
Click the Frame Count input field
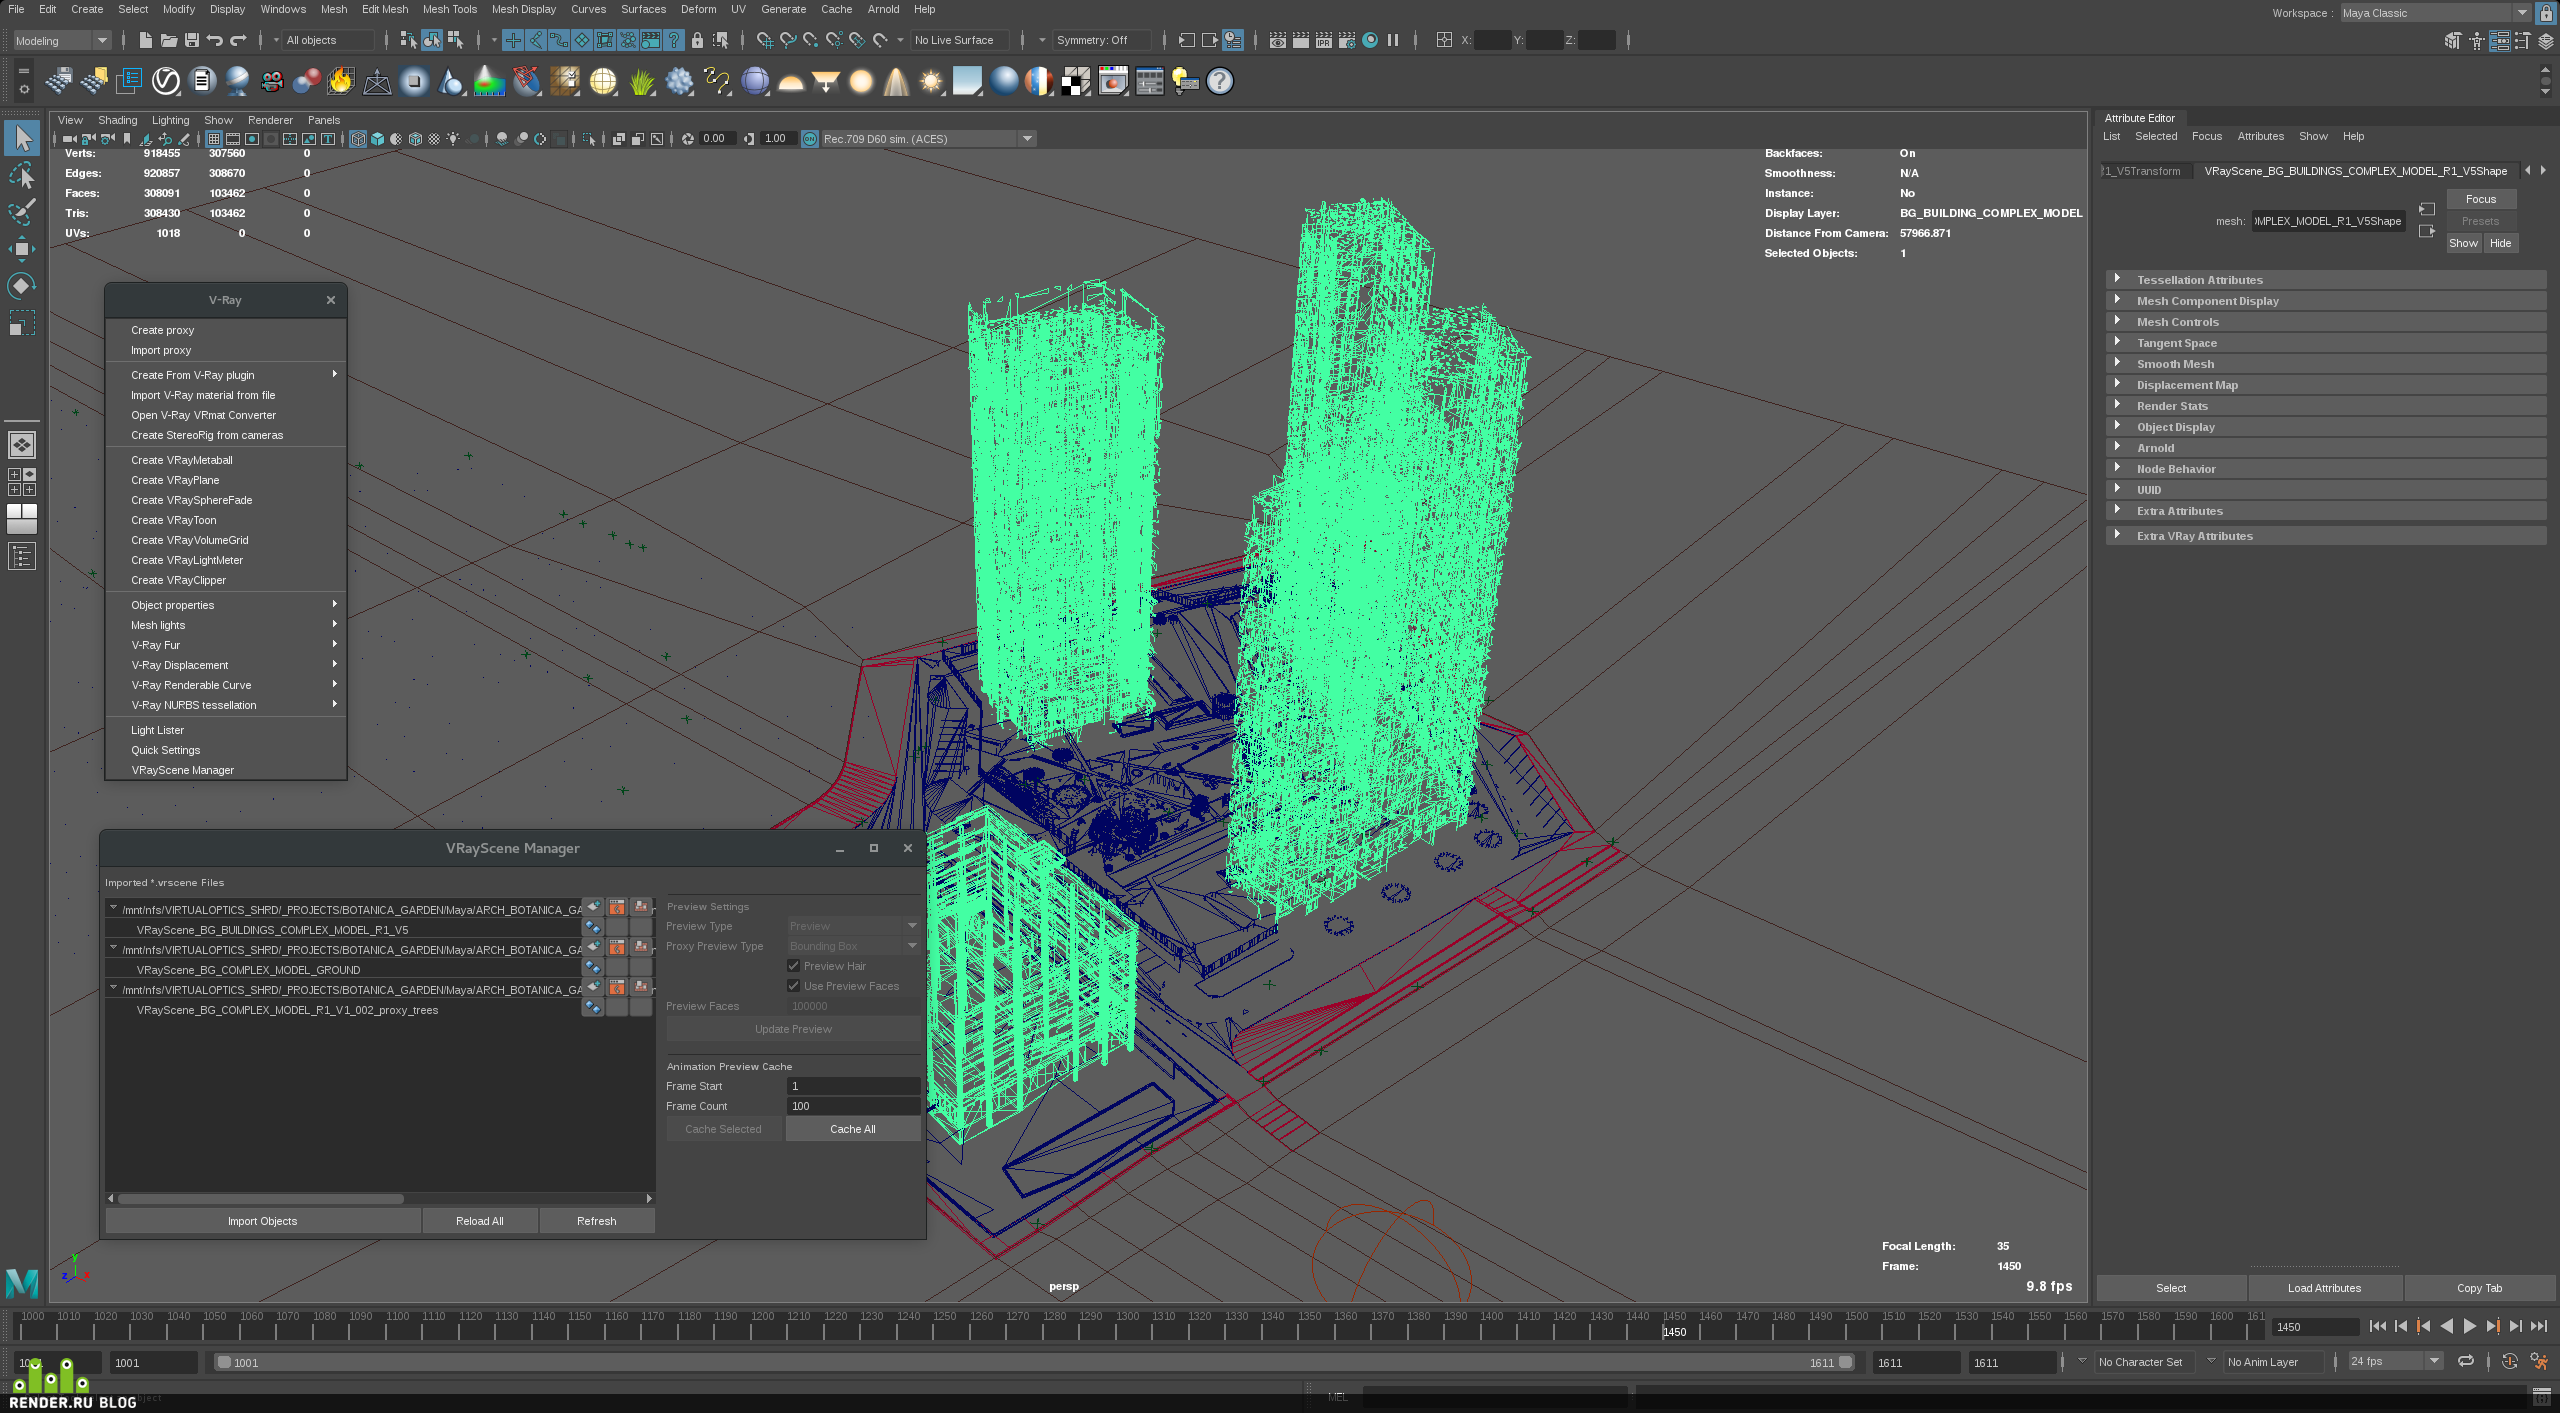click(853, 1106)
